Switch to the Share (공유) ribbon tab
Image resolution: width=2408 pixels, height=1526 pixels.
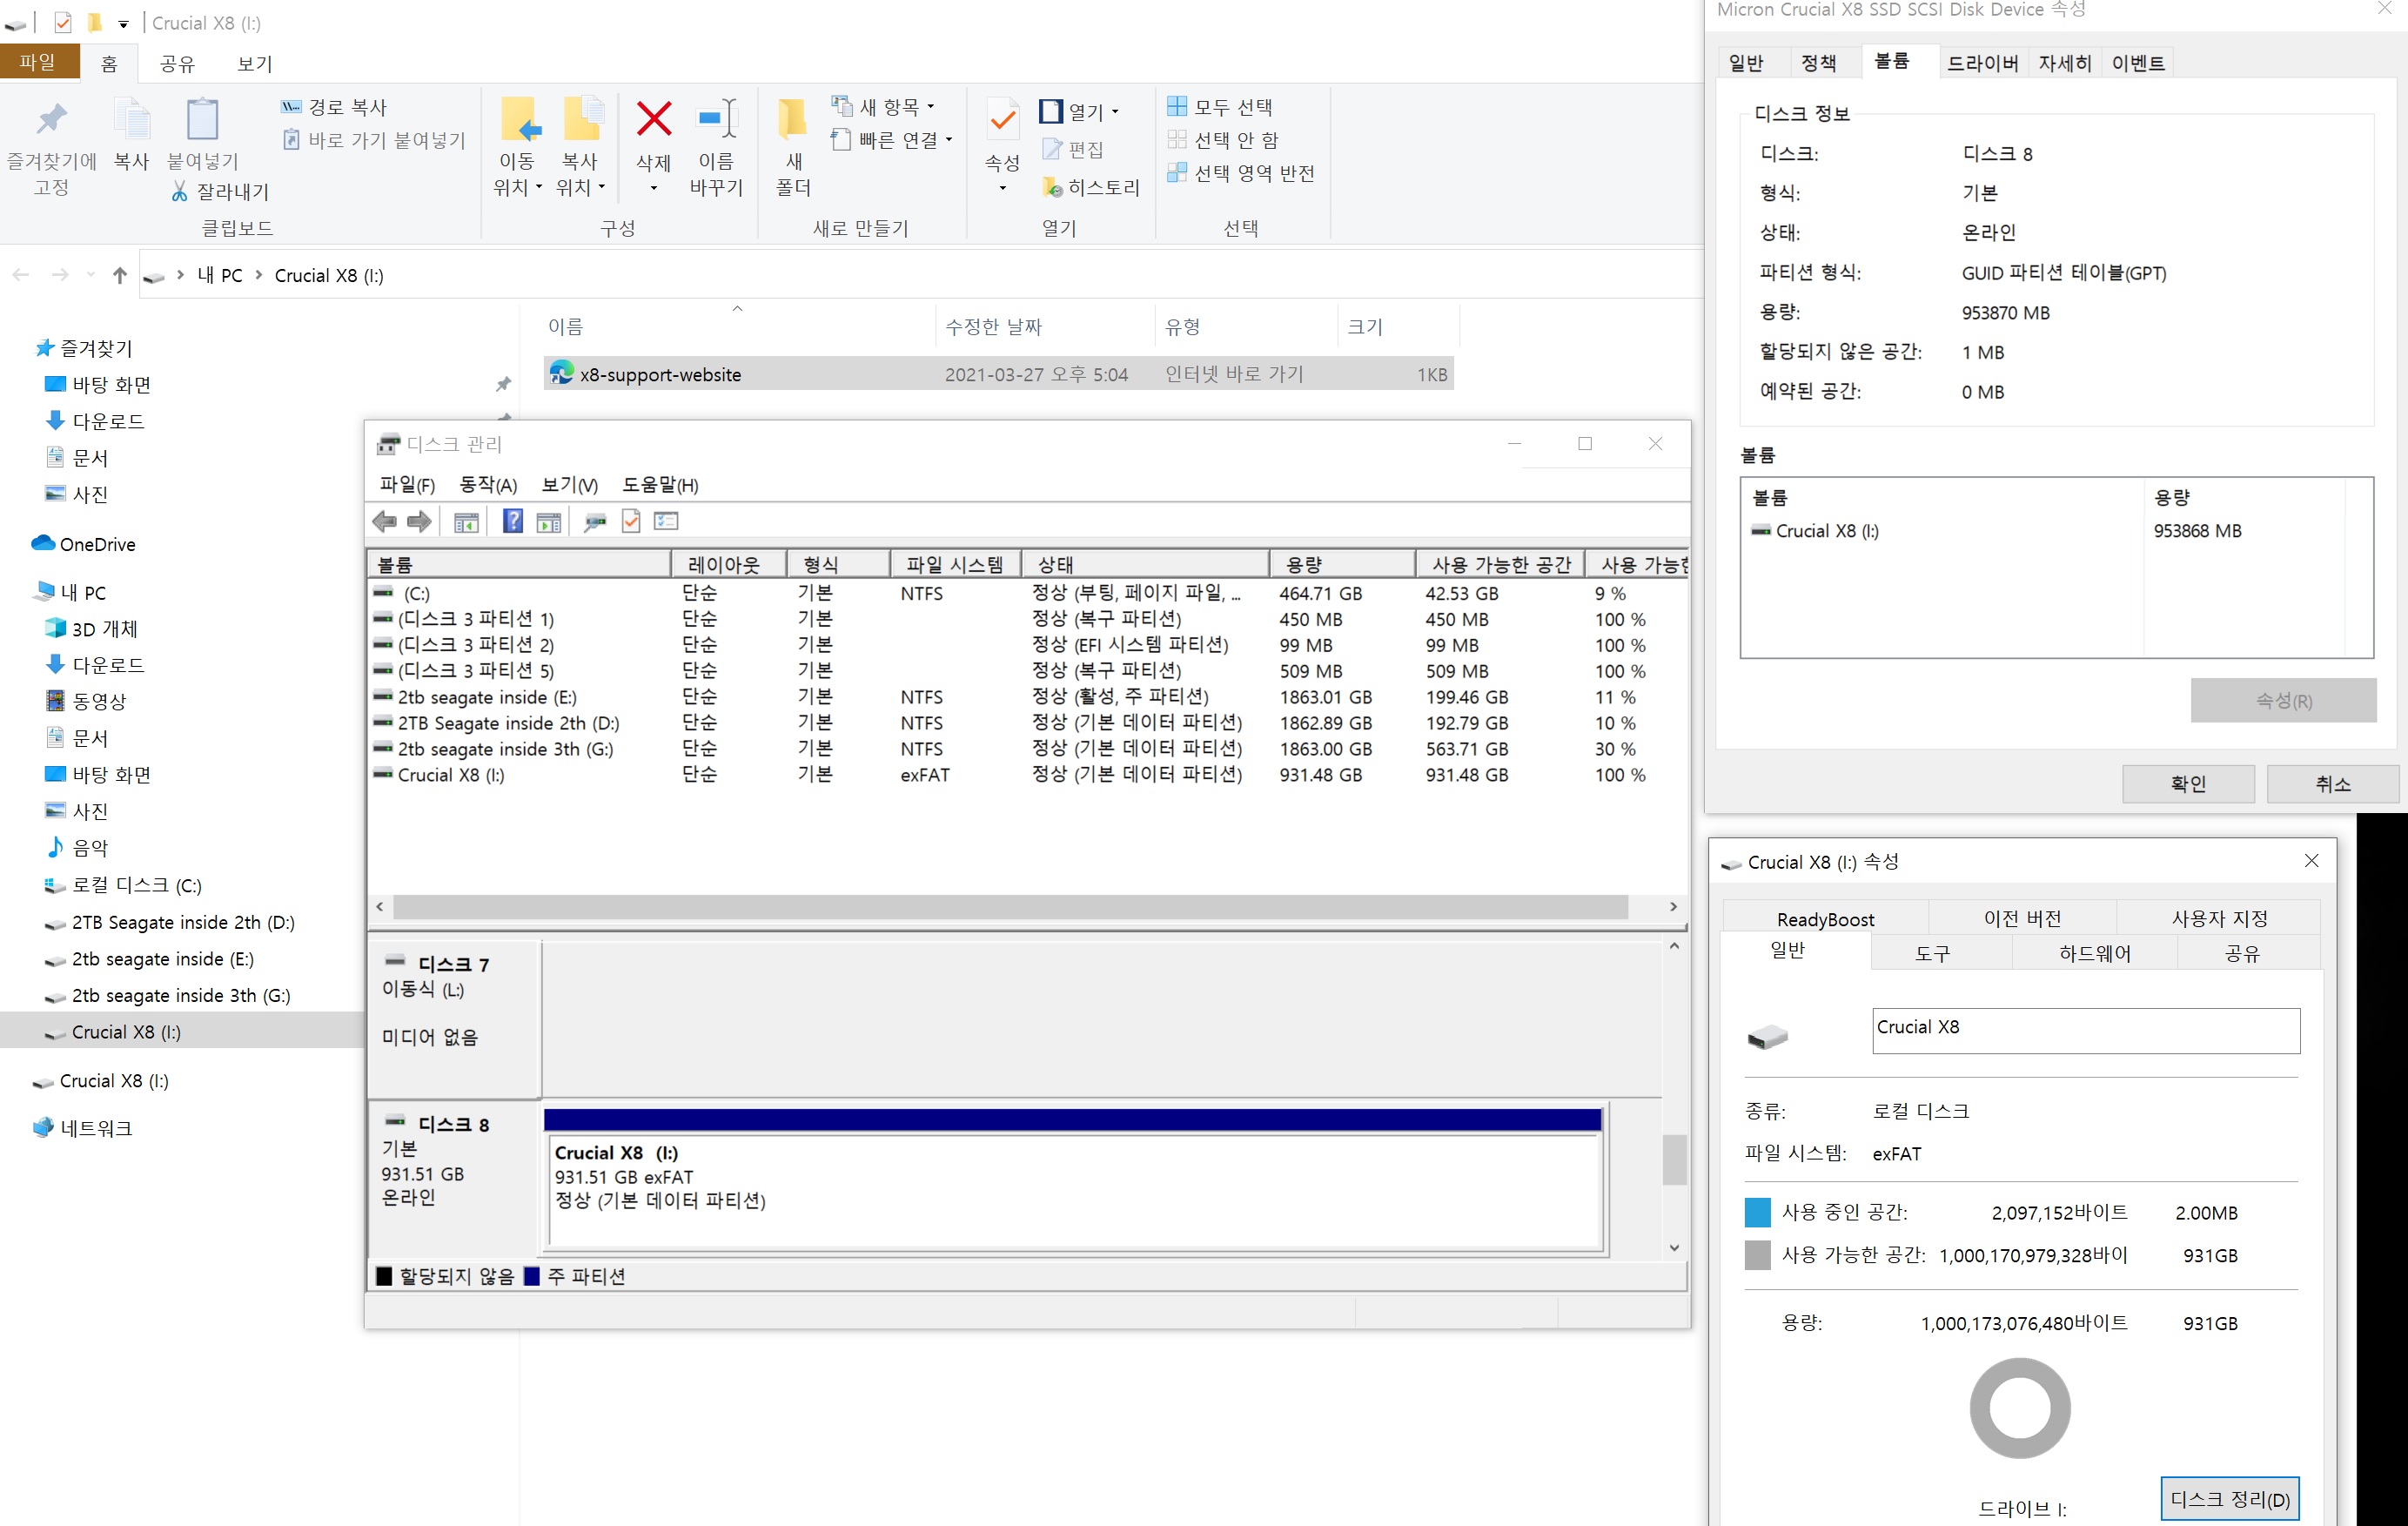177,64
